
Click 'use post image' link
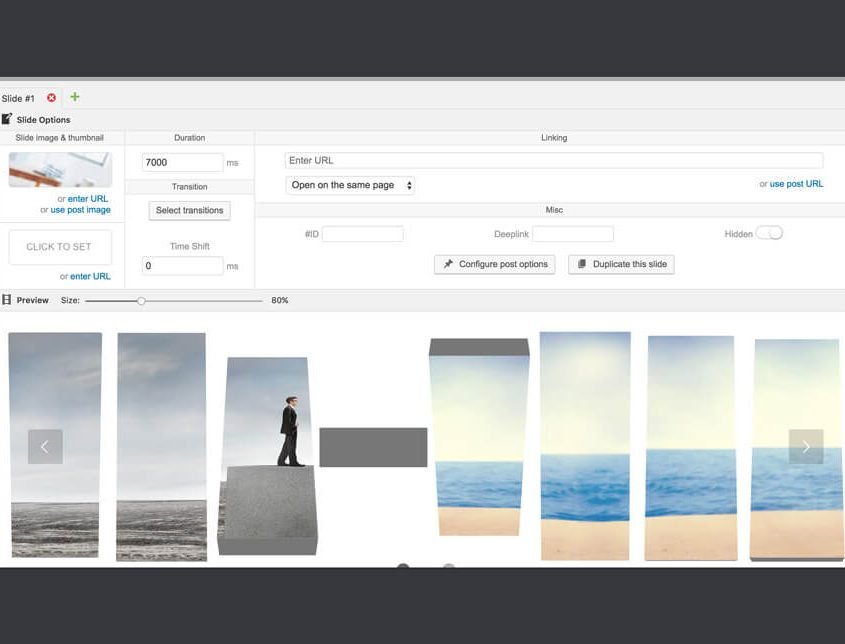tap(80, 210)
